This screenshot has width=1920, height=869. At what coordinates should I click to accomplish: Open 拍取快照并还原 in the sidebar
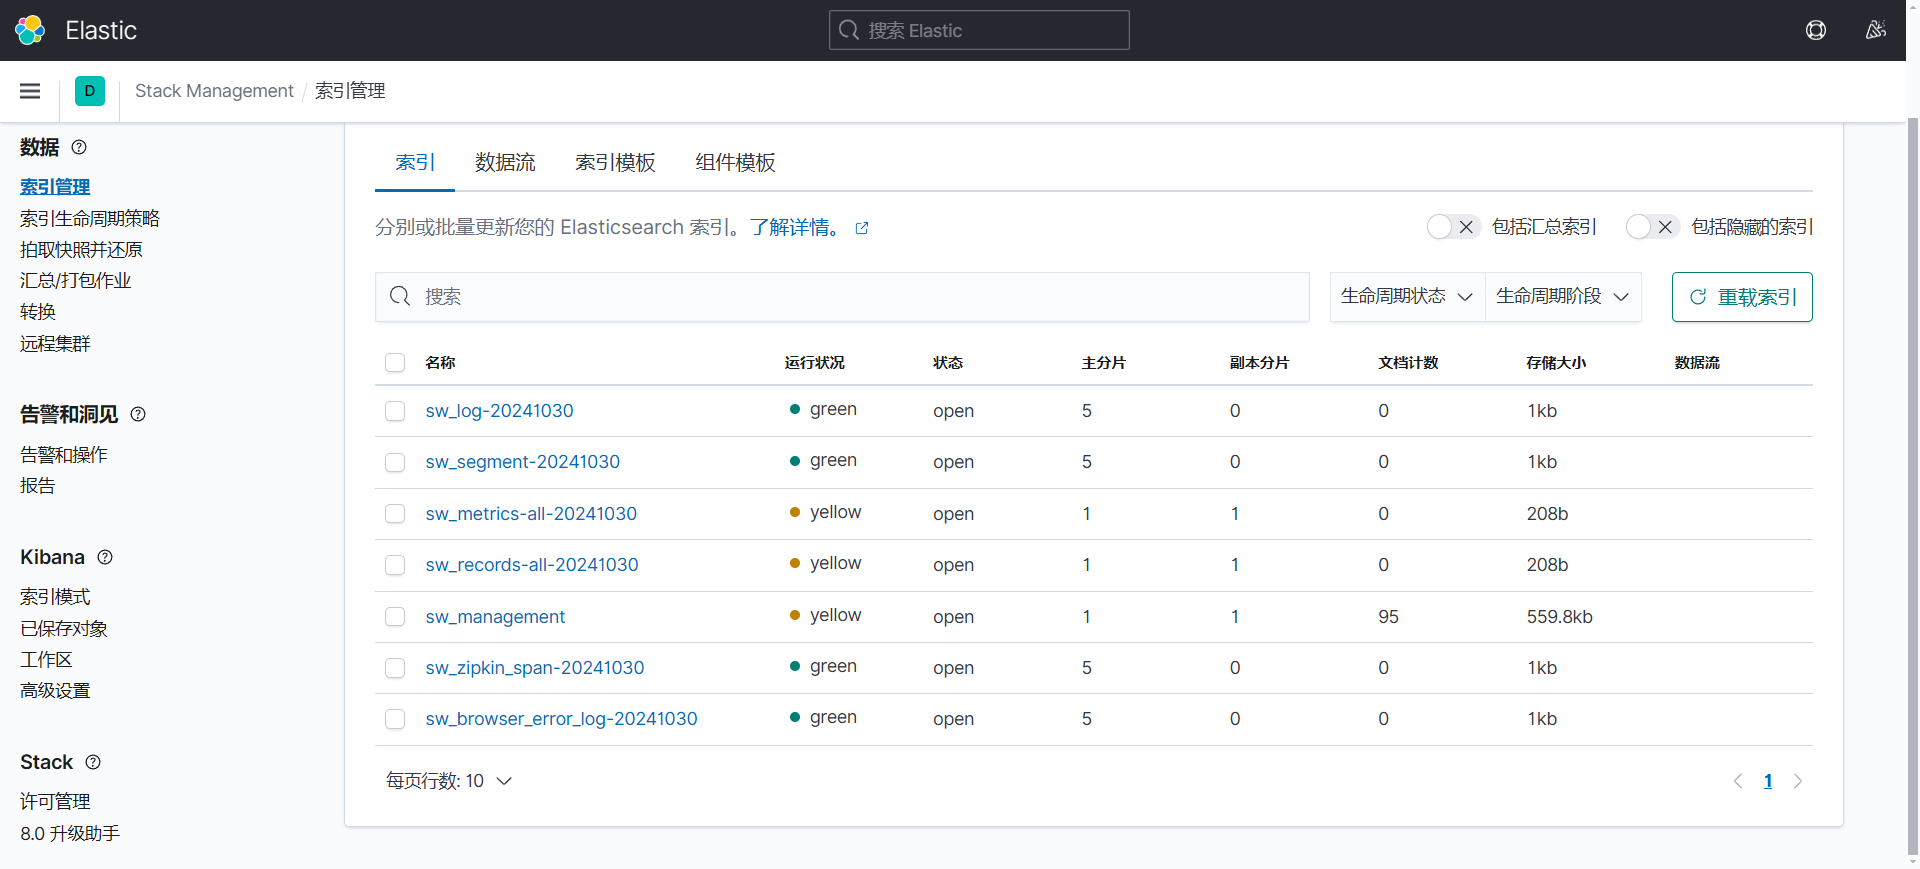pyautogui.click(x=81, y=249)
